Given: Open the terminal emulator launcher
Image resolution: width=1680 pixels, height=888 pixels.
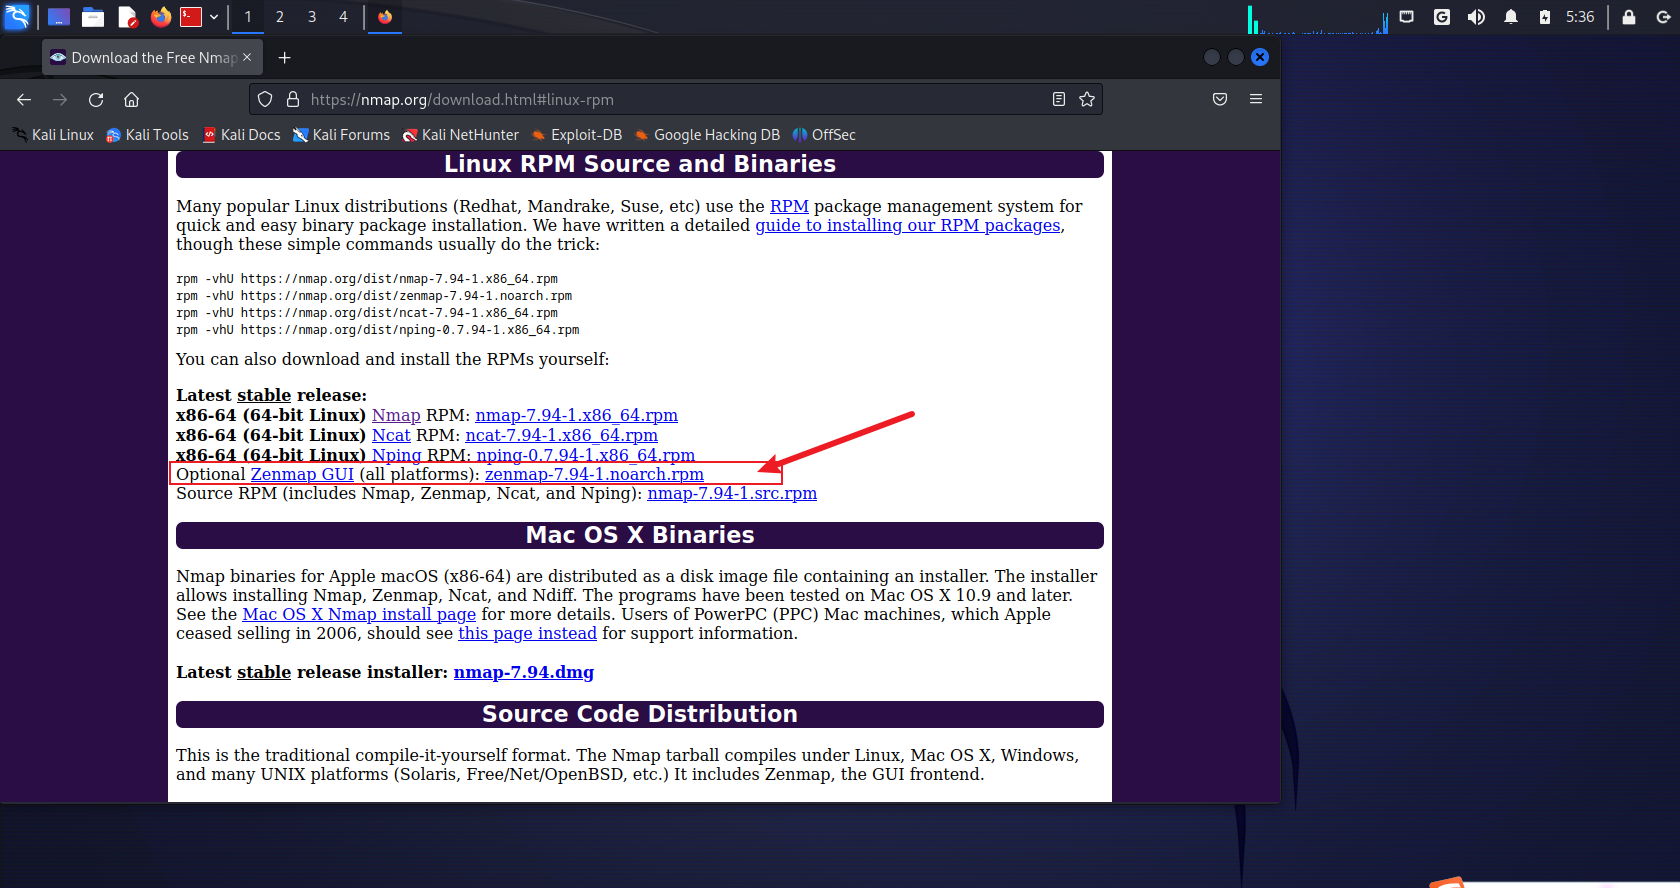Looking at the screenshot, I should point(191,17).
